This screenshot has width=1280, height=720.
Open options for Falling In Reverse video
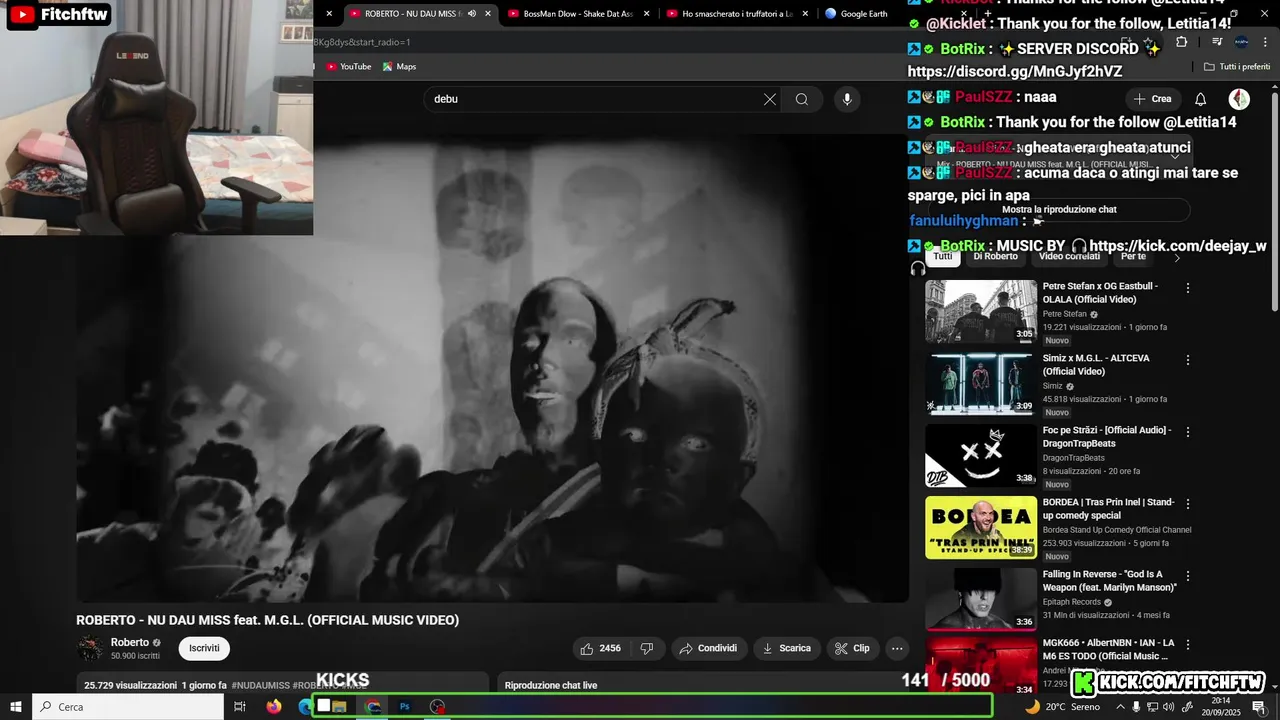pos(1188,576)
